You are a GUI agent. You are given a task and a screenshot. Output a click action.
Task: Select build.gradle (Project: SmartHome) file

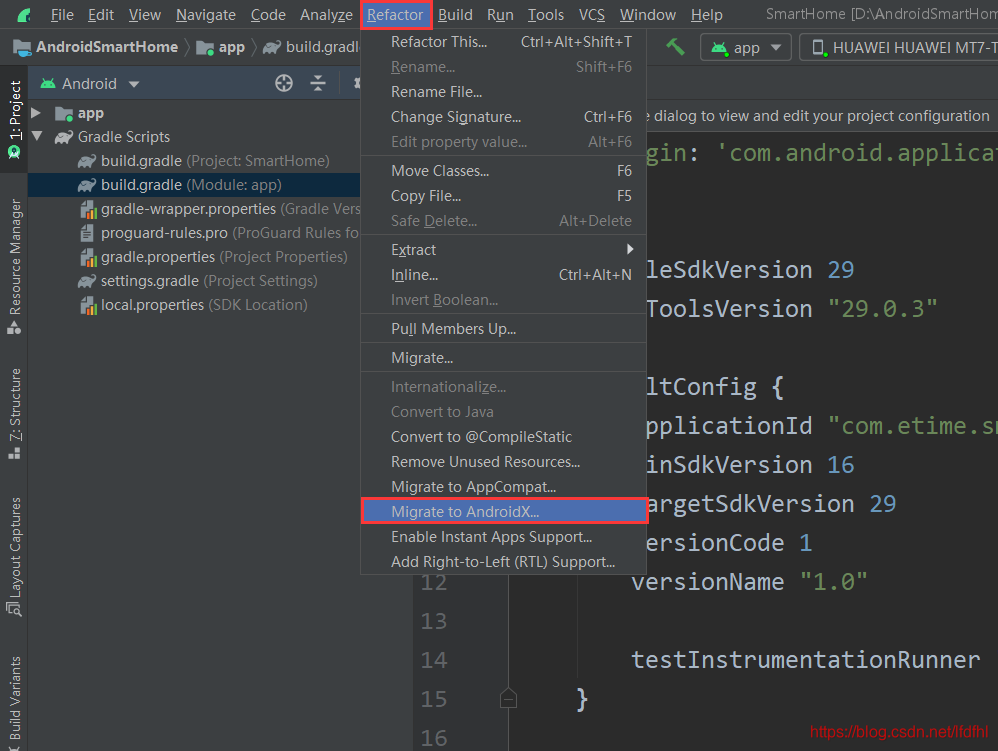204,161
